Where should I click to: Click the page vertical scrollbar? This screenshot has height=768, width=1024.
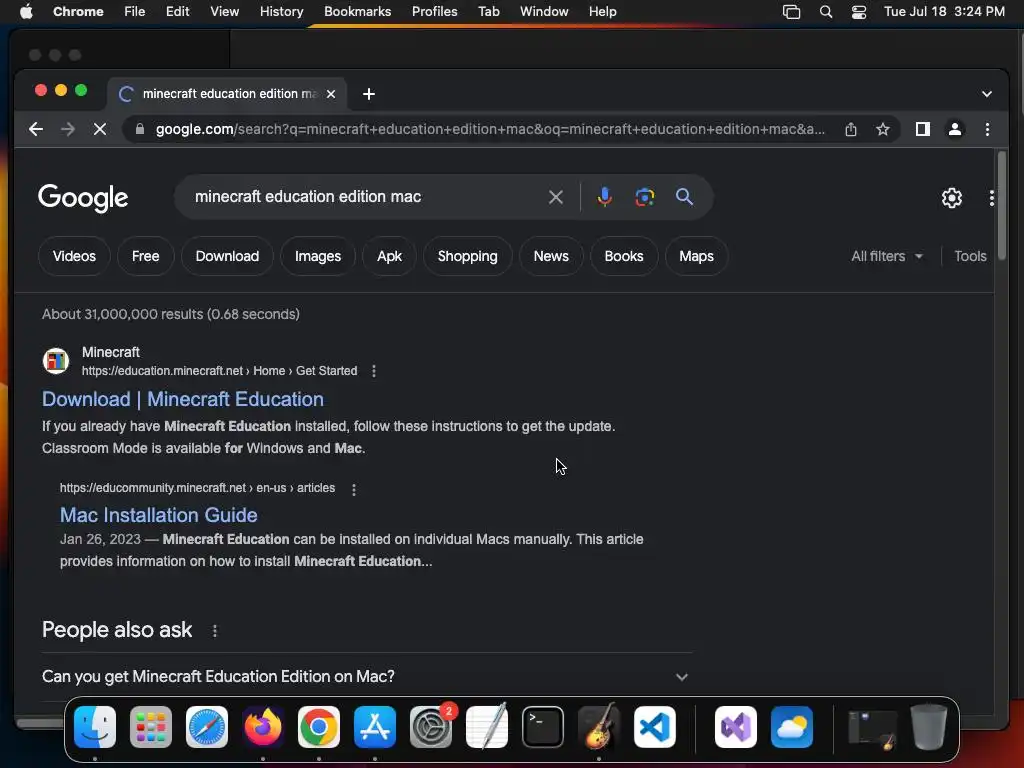1001,206
